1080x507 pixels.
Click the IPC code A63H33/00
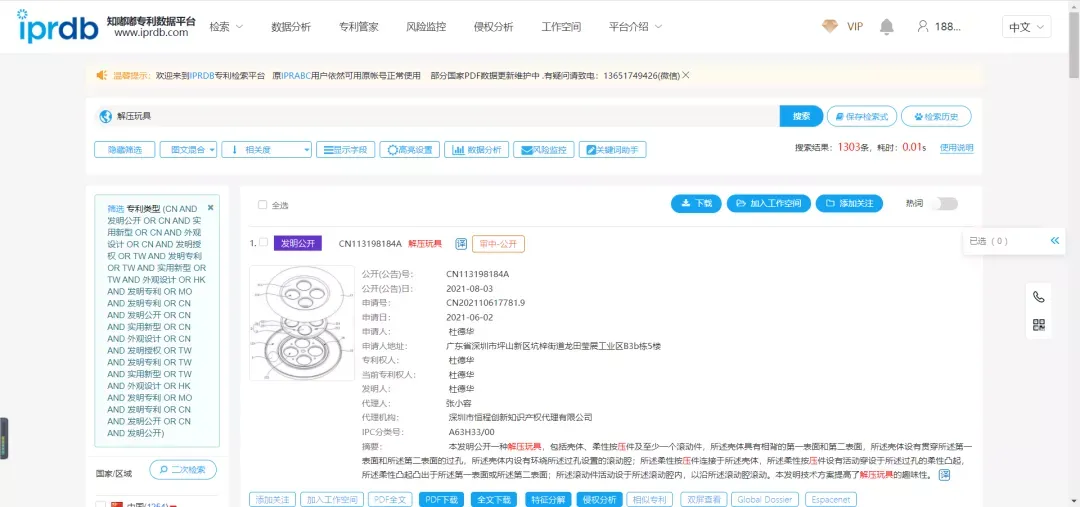[x=472, y=432]
